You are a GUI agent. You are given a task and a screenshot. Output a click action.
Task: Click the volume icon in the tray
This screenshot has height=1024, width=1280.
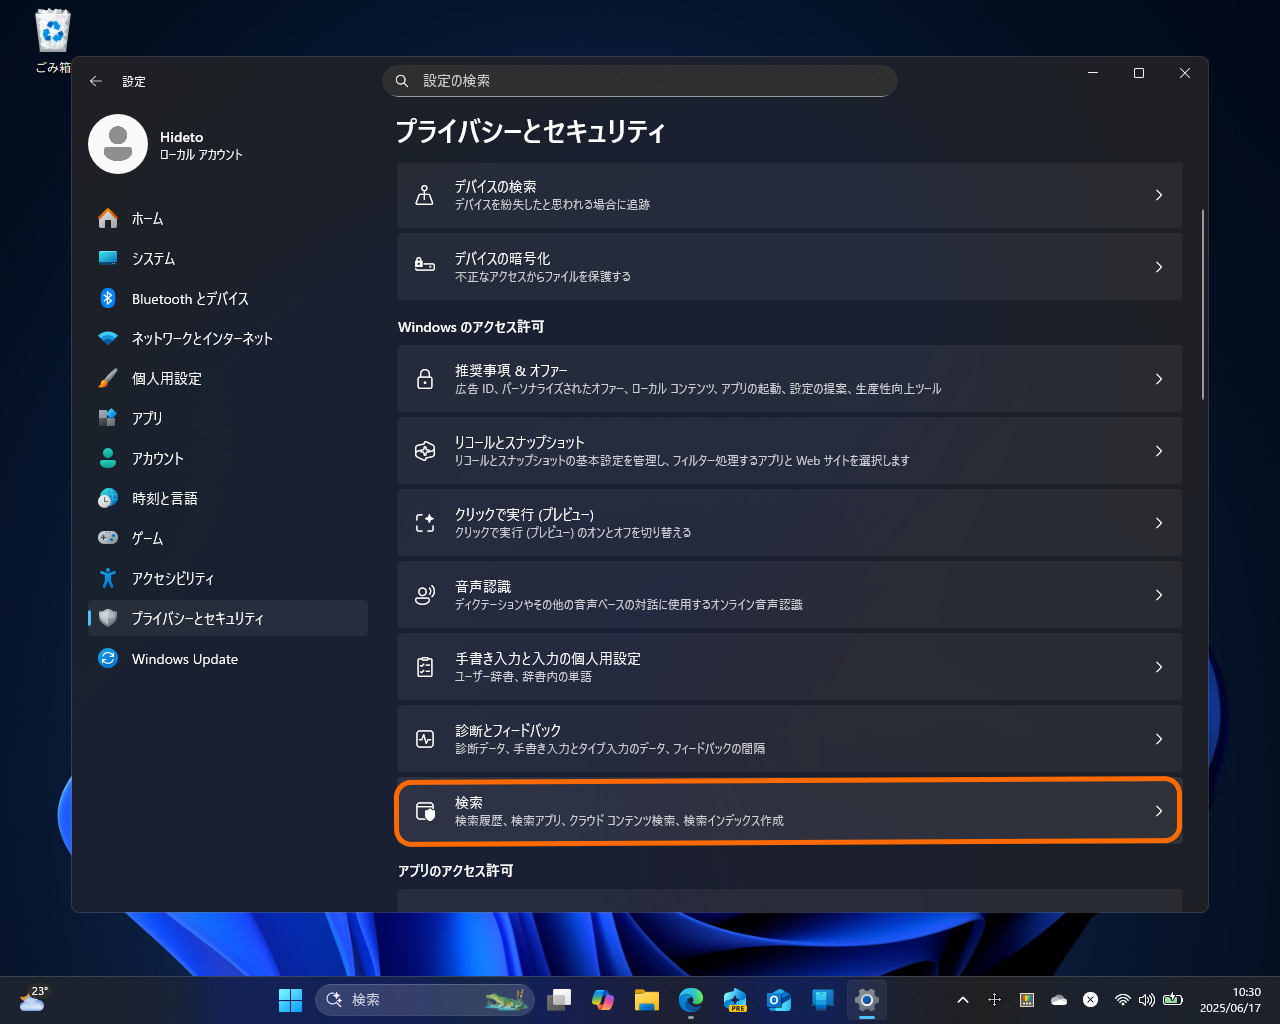(1146, 999)
